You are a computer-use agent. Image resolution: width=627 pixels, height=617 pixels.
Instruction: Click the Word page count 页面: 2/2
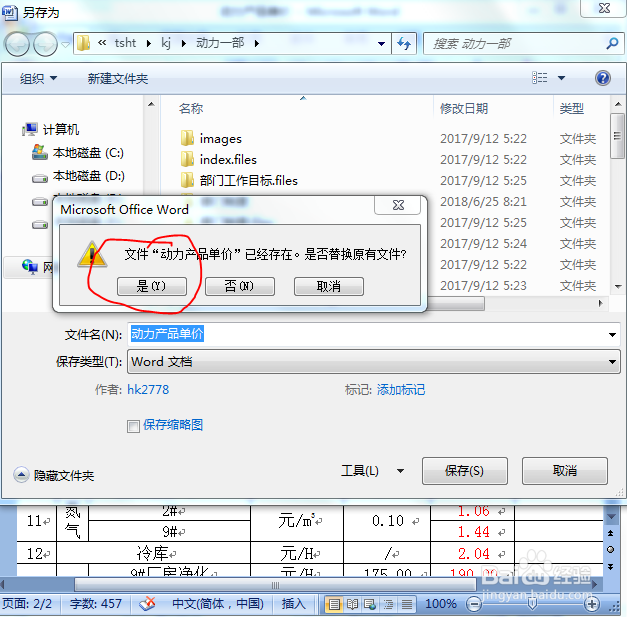coord(27,603)
